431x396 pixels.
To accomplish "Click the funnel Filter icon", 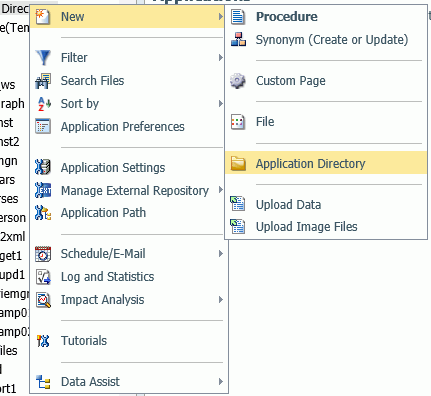I will (x=43, y=58).
